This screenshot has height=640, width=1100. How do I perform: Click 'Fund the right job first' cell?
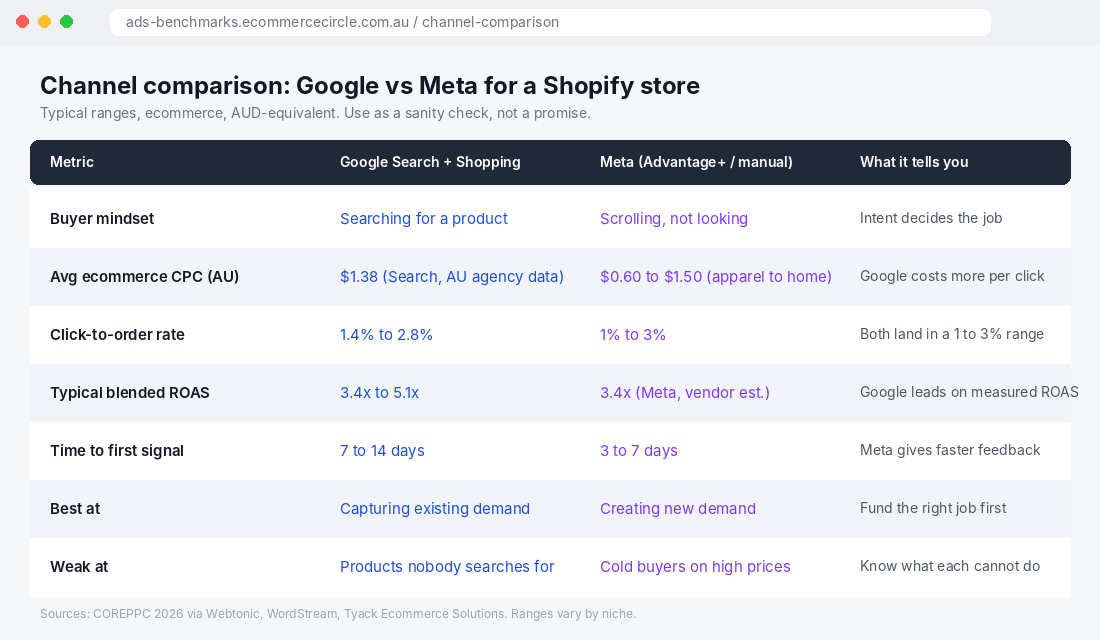(933, 508)
